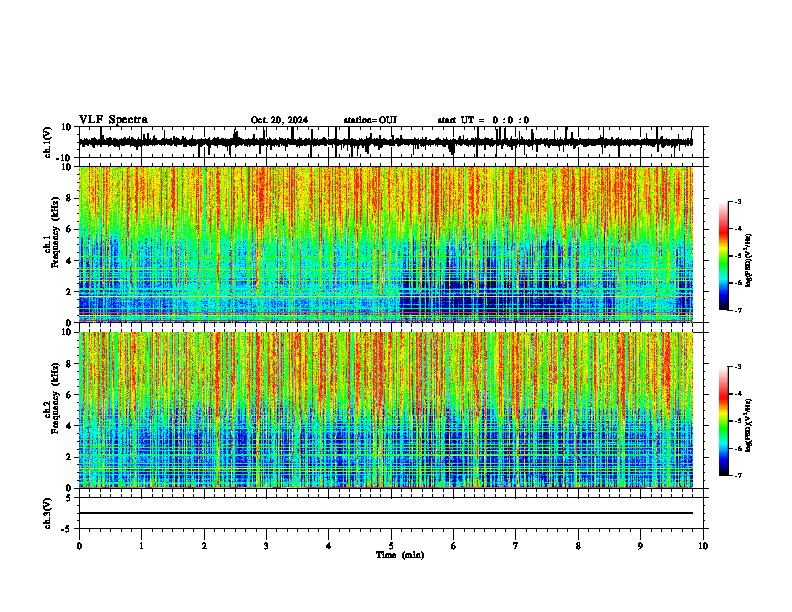This screenshot has height=612, width=792.
Task: Click the ch.2 "Frequency (kHz)" axis title
Action: click(x=54, y=398)
